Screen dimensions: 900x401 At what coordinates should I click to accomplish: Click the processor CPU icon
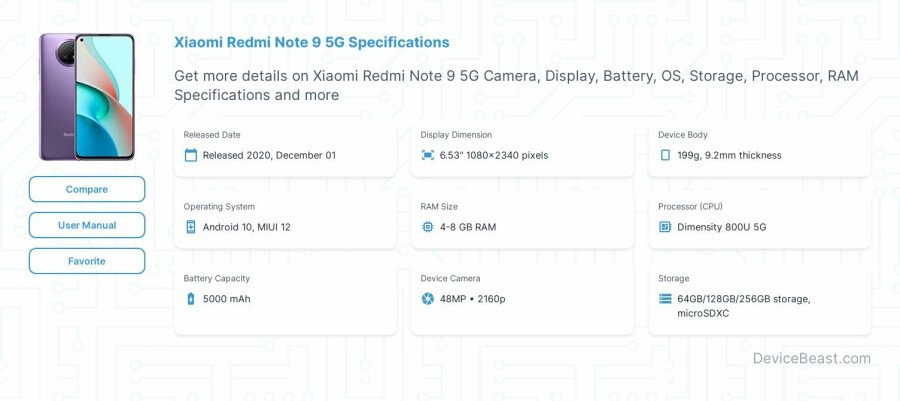(x=665, y=227)
